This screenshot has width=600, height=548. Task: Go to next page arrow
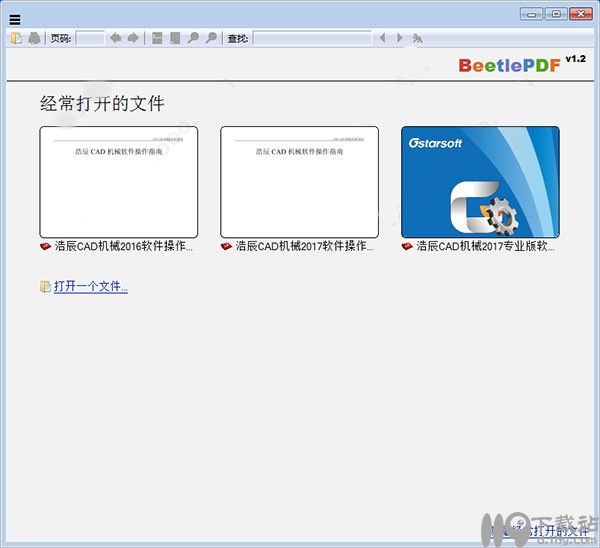click(133, 38)
